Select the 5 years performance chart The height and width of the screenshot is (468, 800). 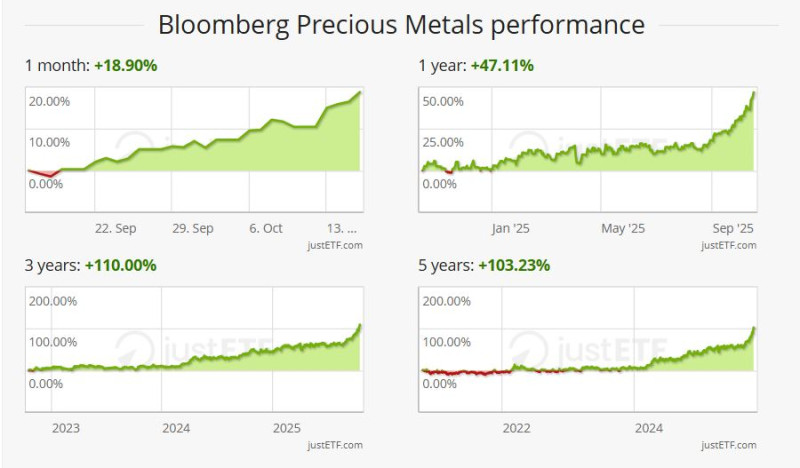click(x=588, y=350)
